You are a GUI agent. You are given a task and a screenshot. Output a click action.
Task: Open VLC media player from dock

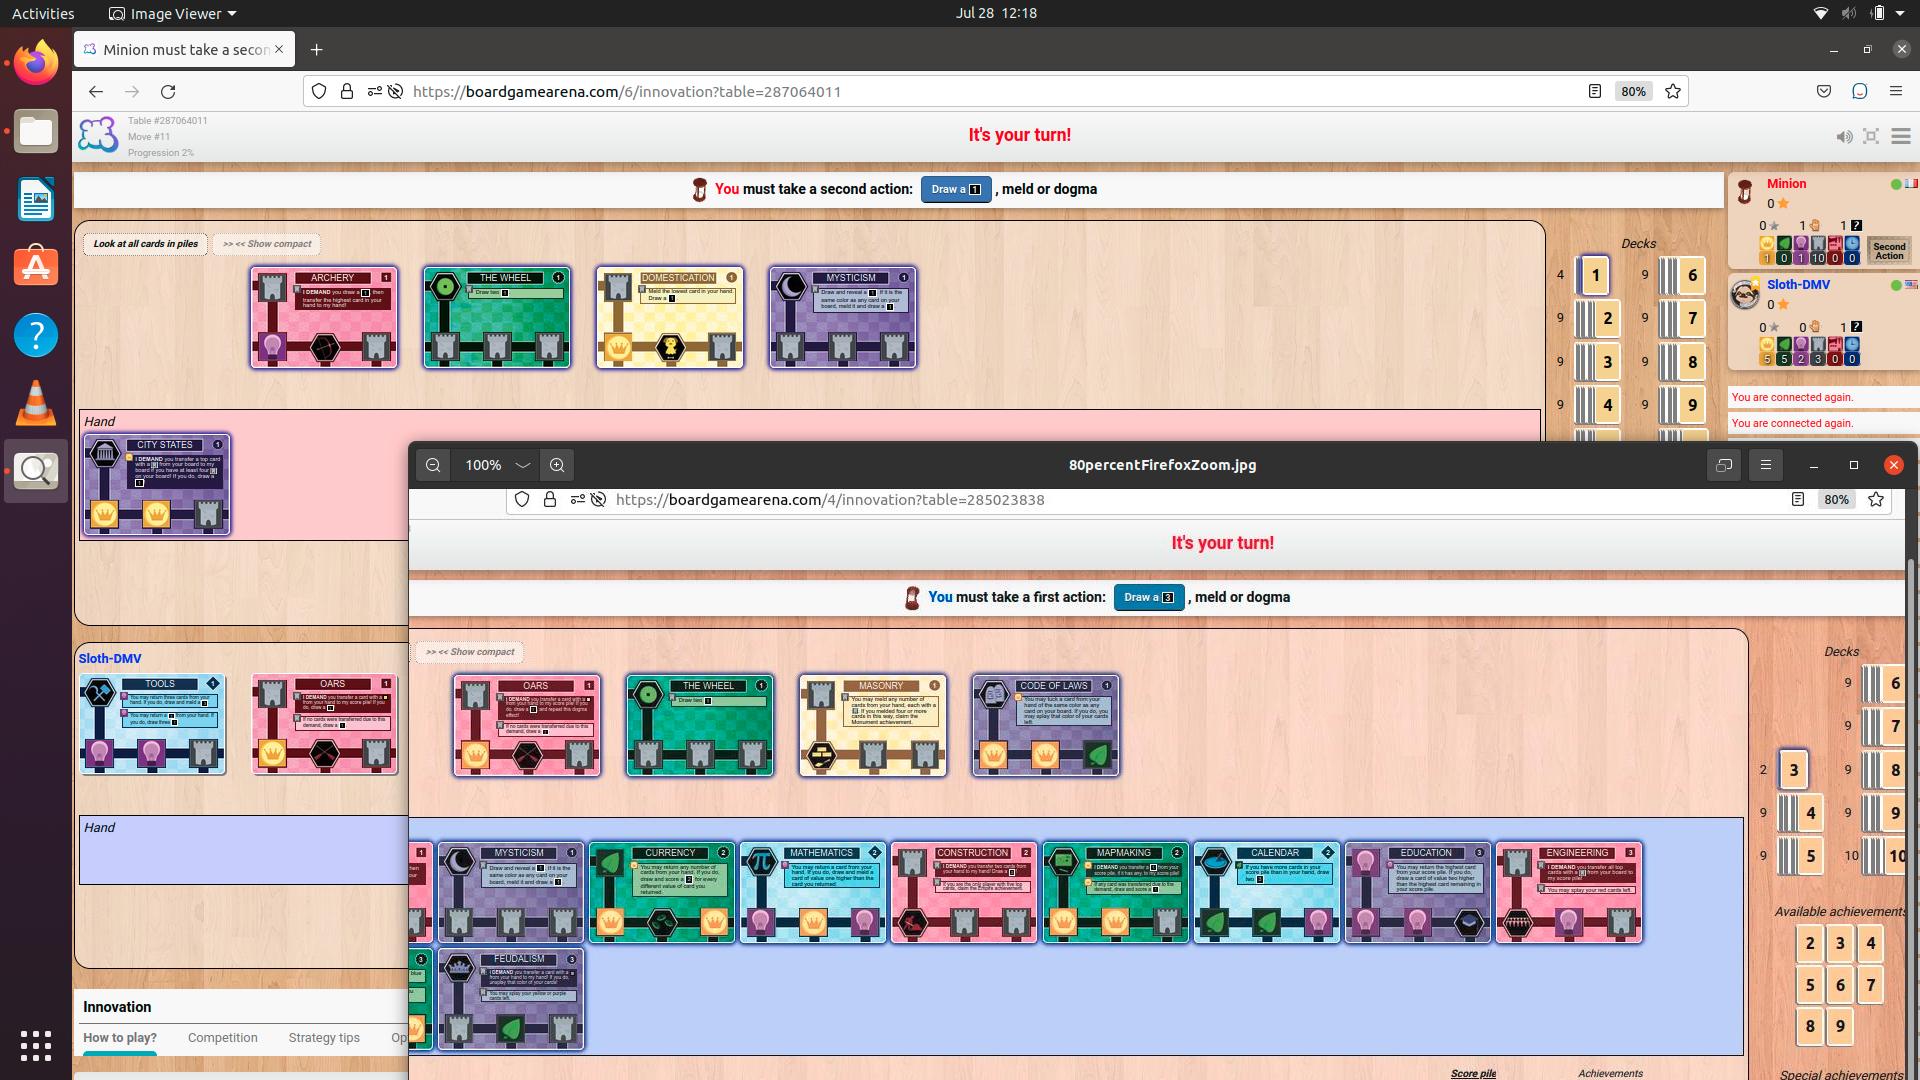point(36,403)
